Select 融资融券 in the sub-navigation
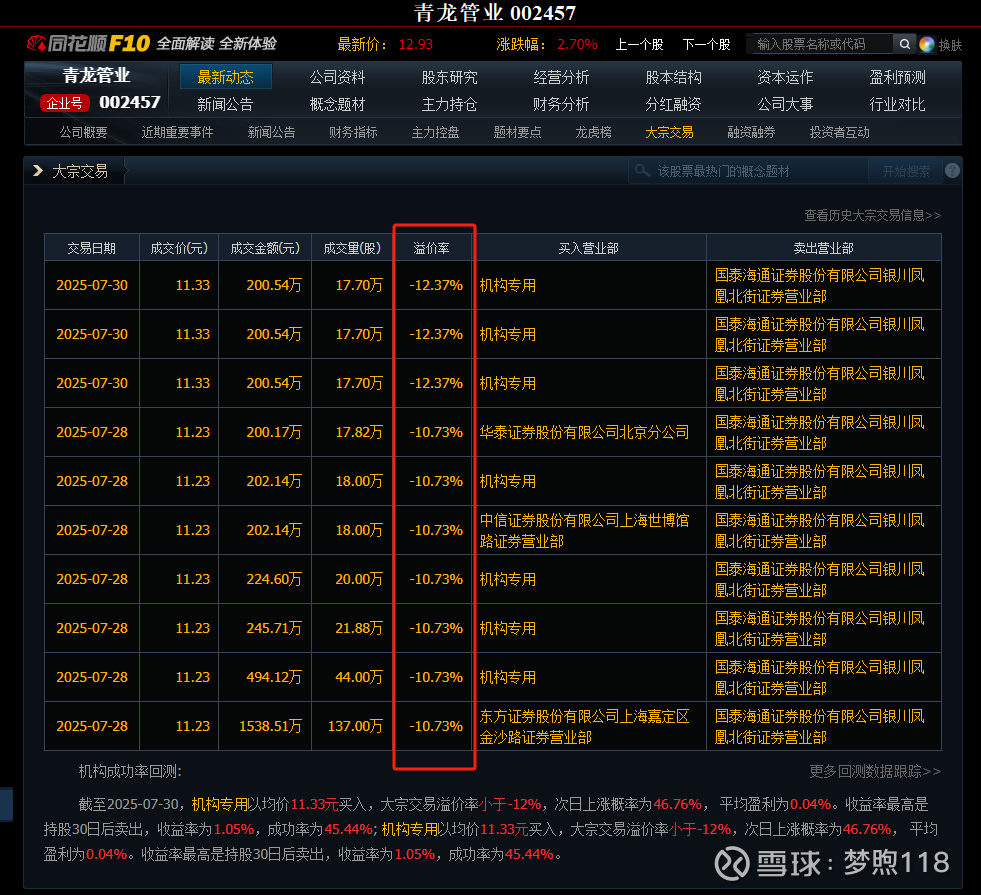The width and height of the screenshot is (981, 895). click(751, 132)
